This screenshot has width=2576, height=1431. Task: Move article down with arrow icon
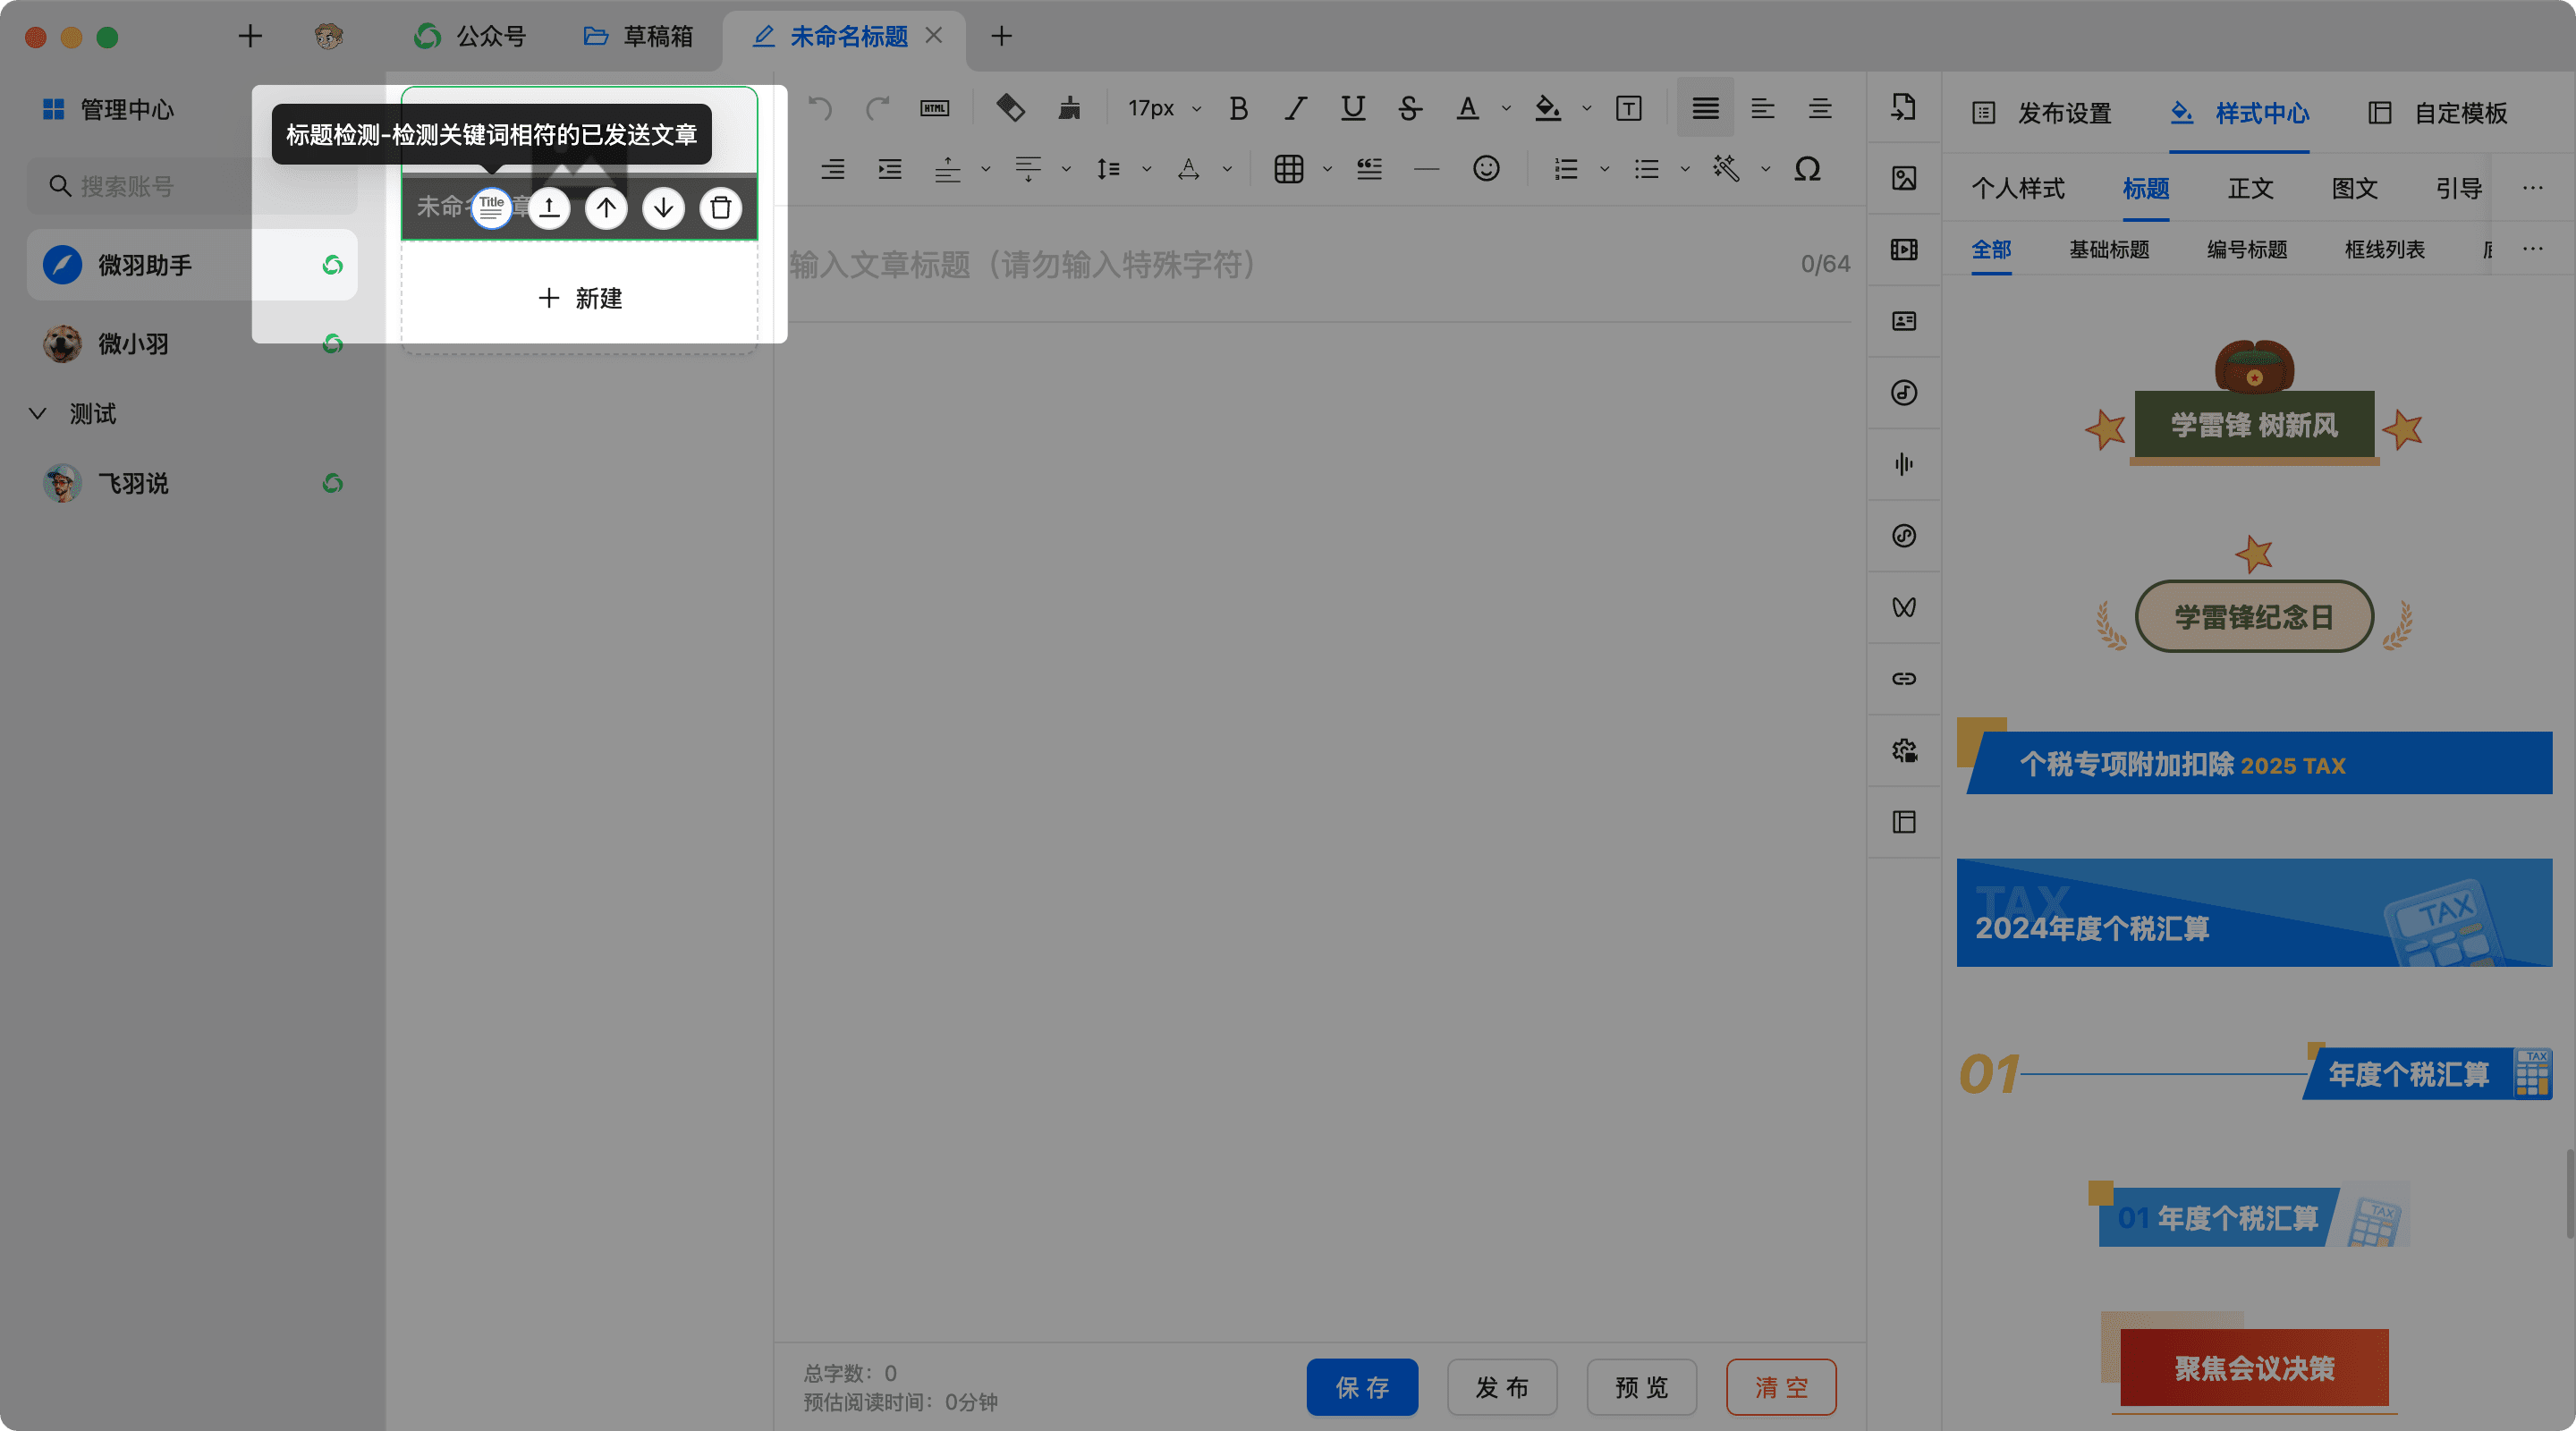(663, 208)
